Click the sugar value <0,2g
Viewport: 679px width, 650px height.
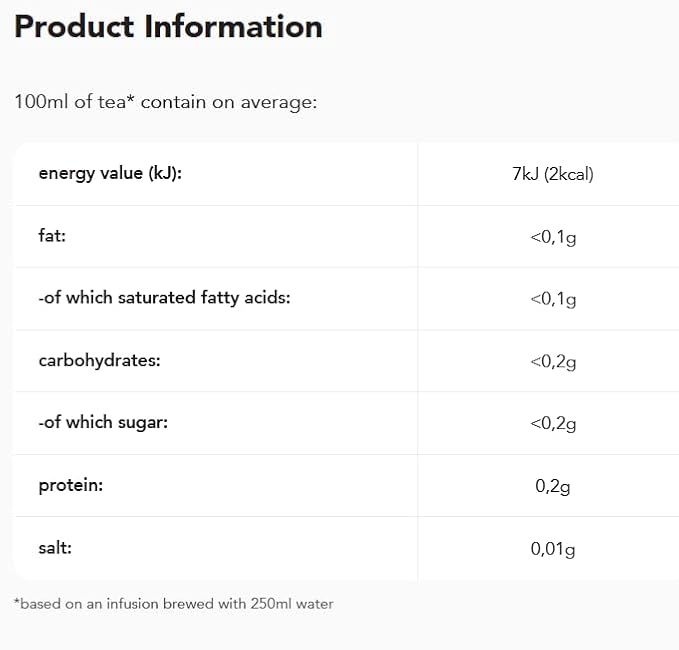click(x=553, y=423)
